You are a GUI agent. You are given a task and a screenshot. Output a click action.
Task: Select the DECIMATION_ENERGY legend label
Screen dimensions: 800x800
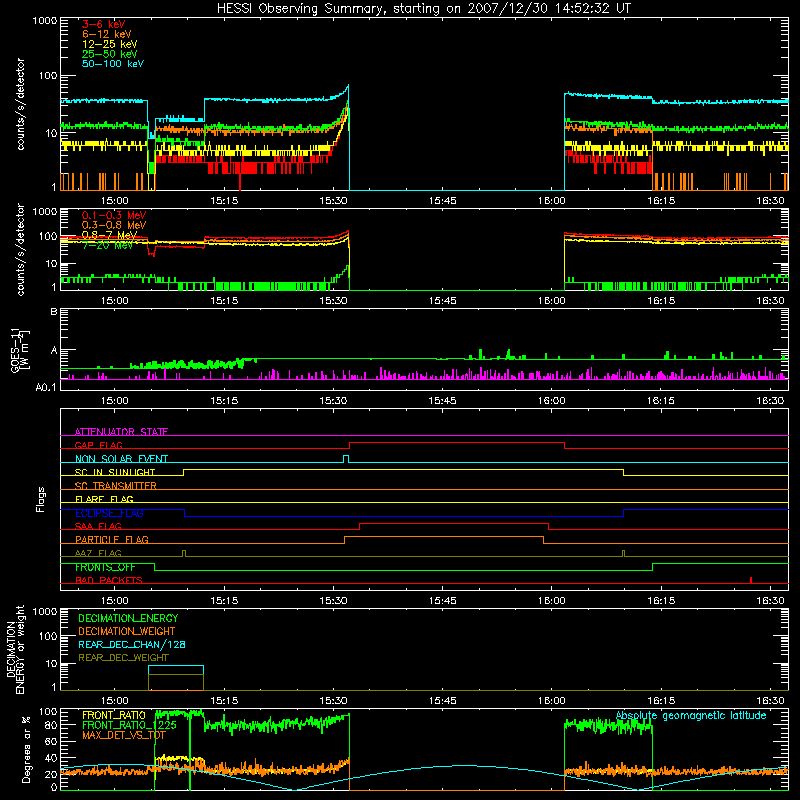click(x=128, y=618)
